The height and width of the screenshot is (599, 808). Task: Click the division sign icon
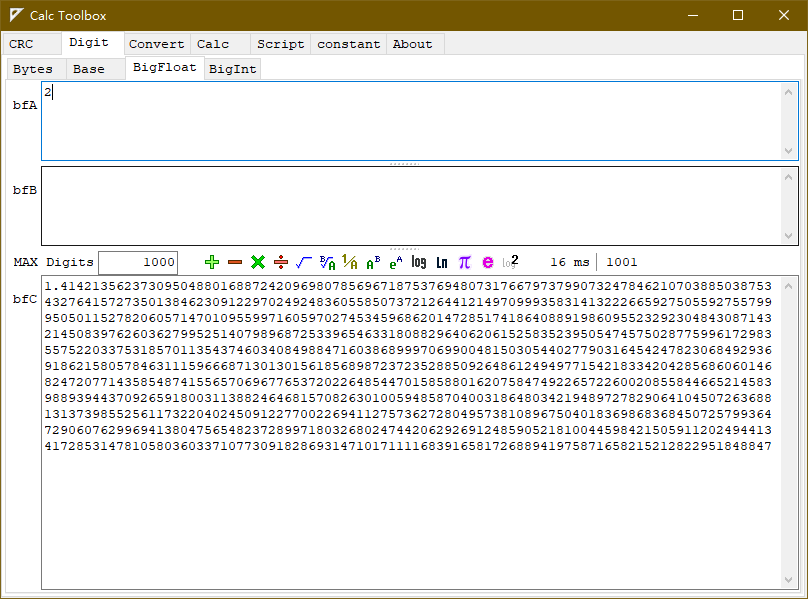pos(281,262)
